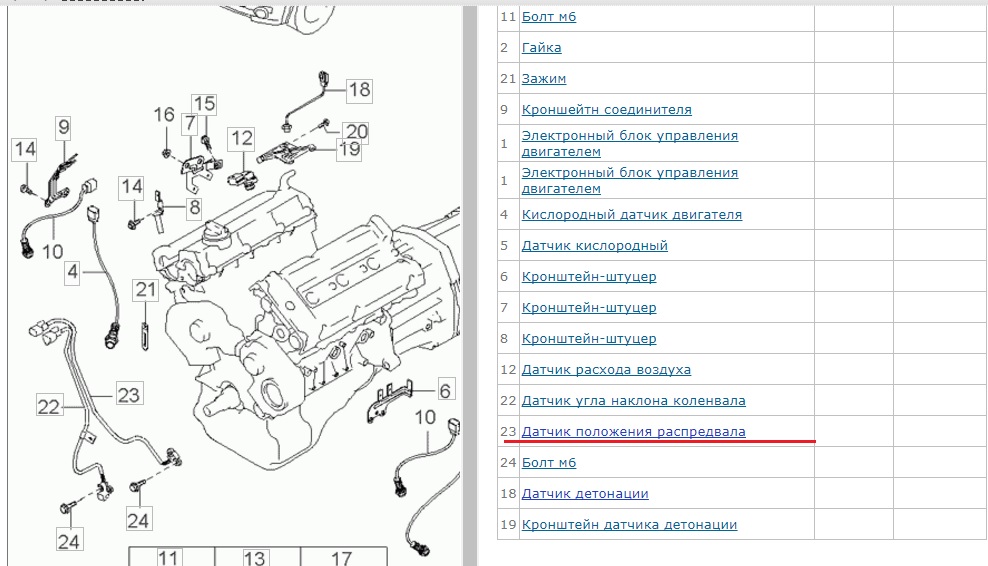Click the "Датчик расхода воздуха" link

pos(606,370)
